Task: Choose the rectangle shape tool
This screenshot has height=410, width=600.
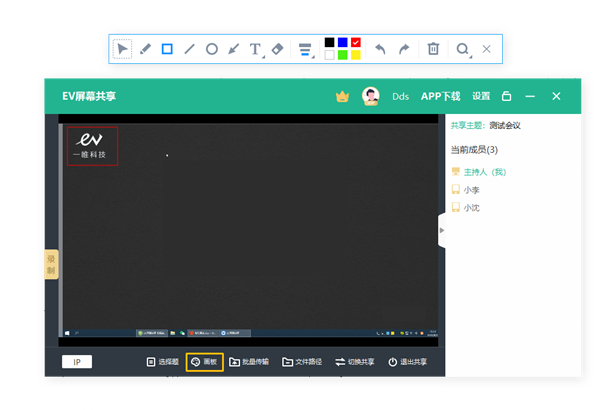Action: pos(167,49)
